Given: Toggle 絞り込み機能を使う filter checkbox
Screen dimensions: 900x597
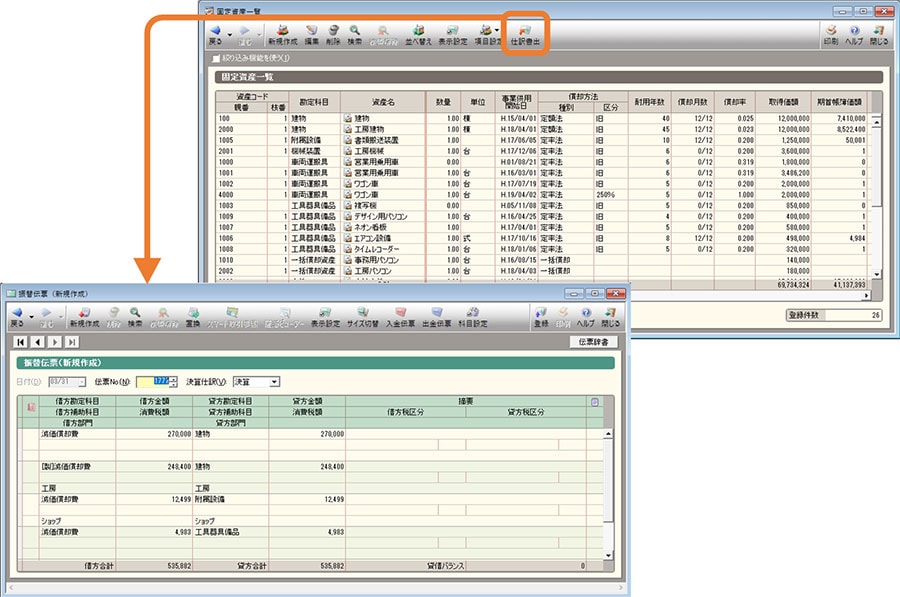Looking at the screenshot, I should (216, 58).
